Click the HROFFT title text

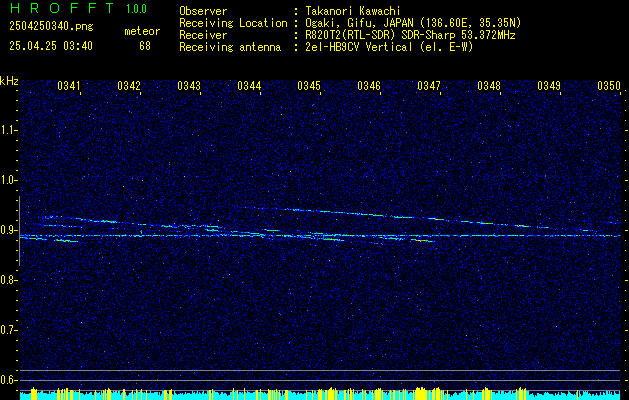coord(61,8)
